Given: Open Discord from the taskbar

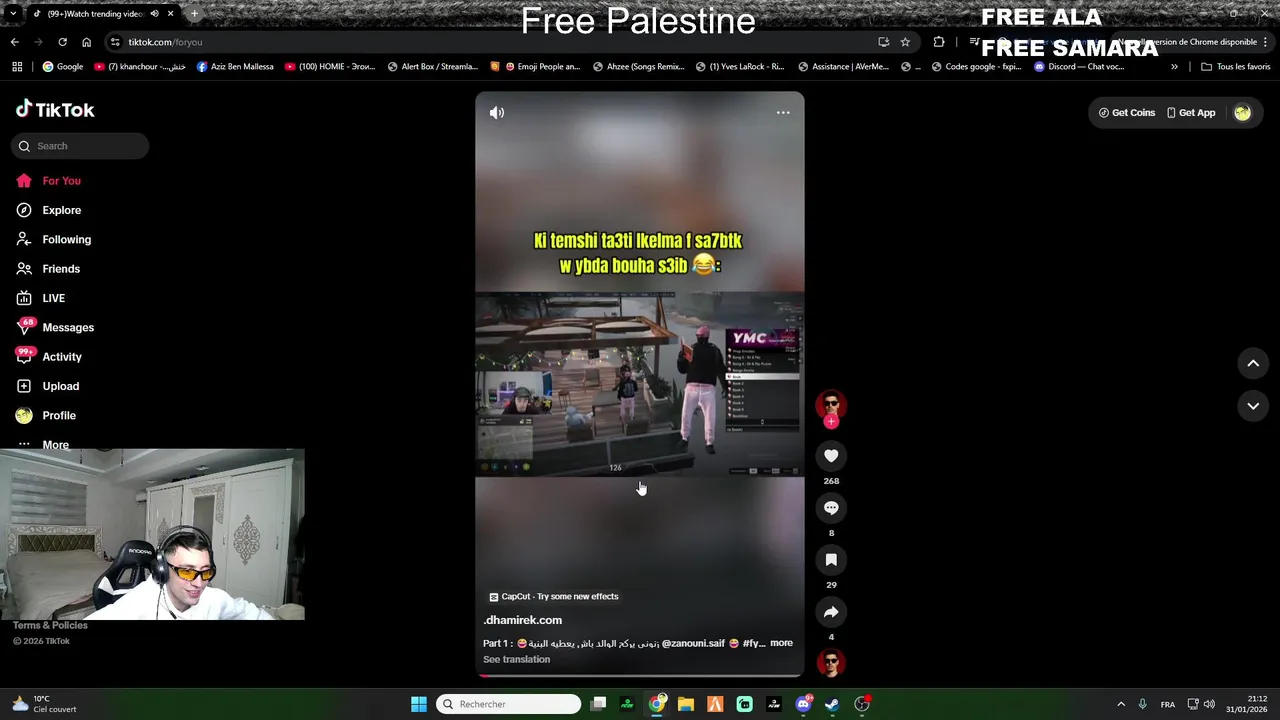Looking at the screenshot, I should click(803, 704).
